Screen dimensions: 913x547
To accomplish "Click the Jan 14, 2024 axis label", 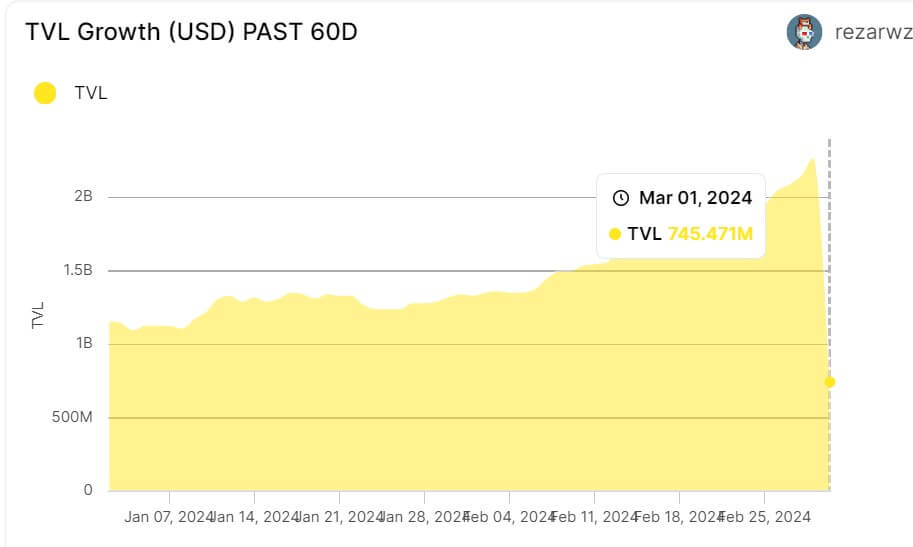I will pyautogui.click(x=256, y=517).
